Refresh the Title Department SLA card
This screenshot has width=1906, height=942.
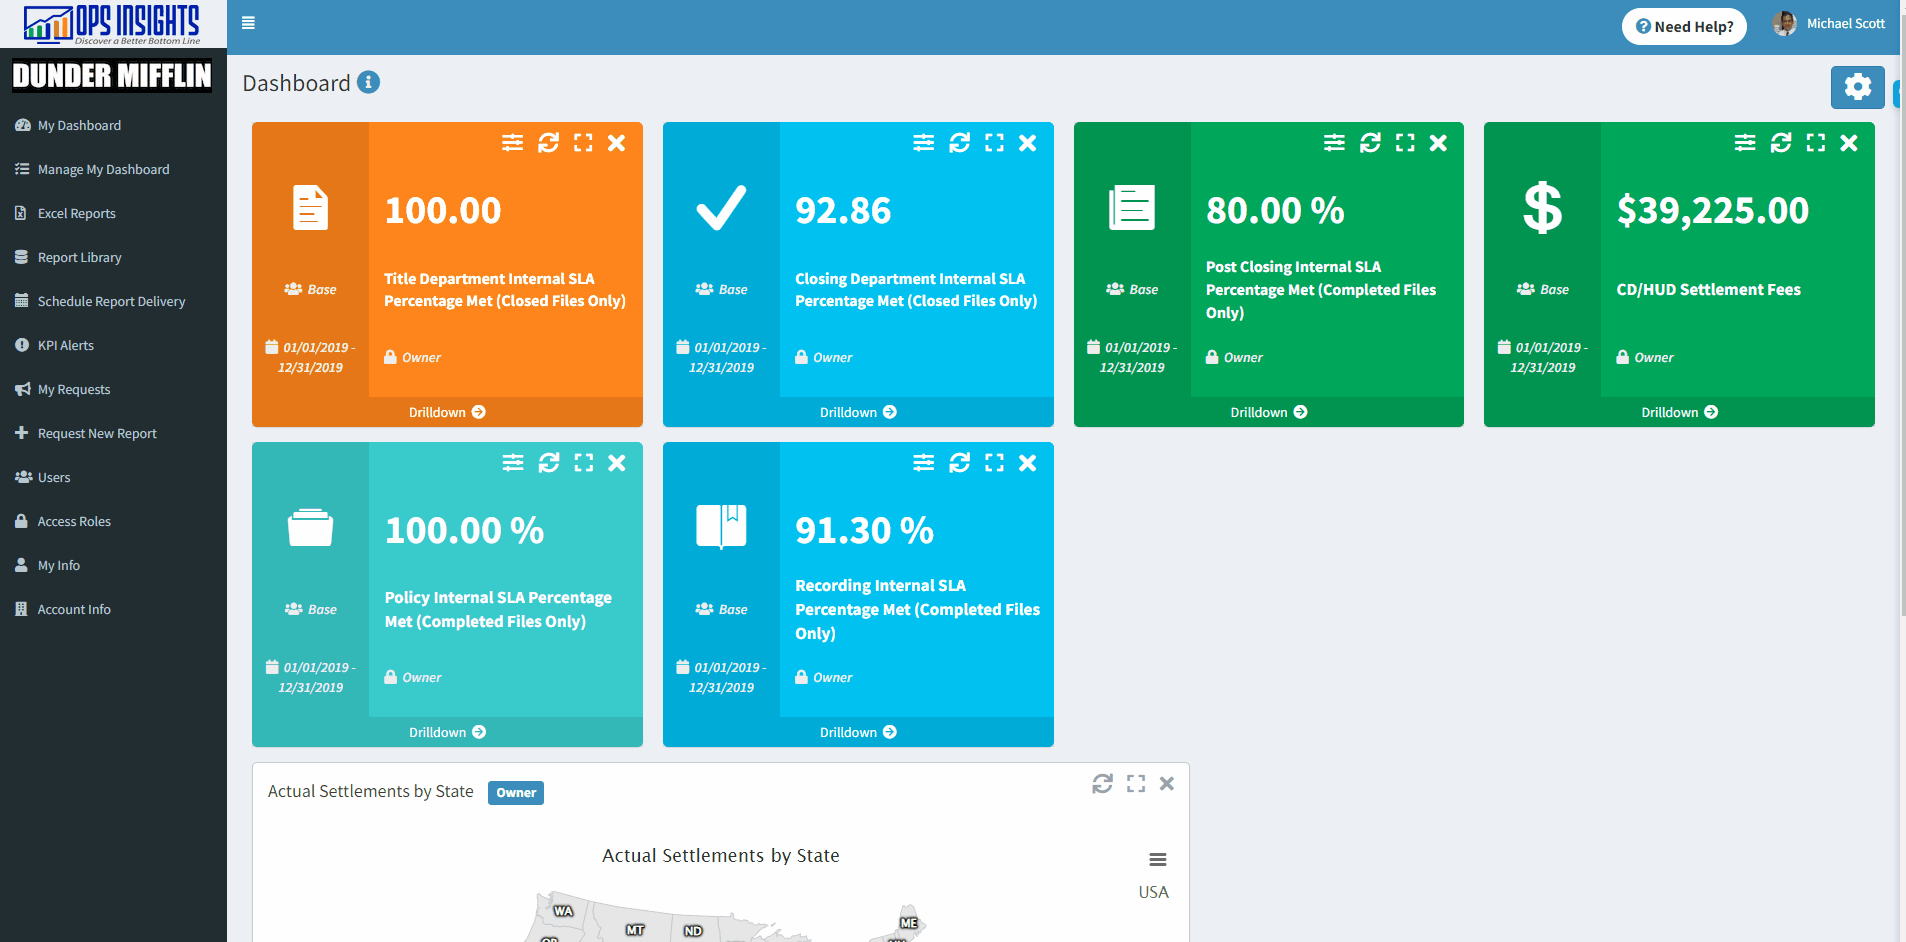[x=548, y=143]
